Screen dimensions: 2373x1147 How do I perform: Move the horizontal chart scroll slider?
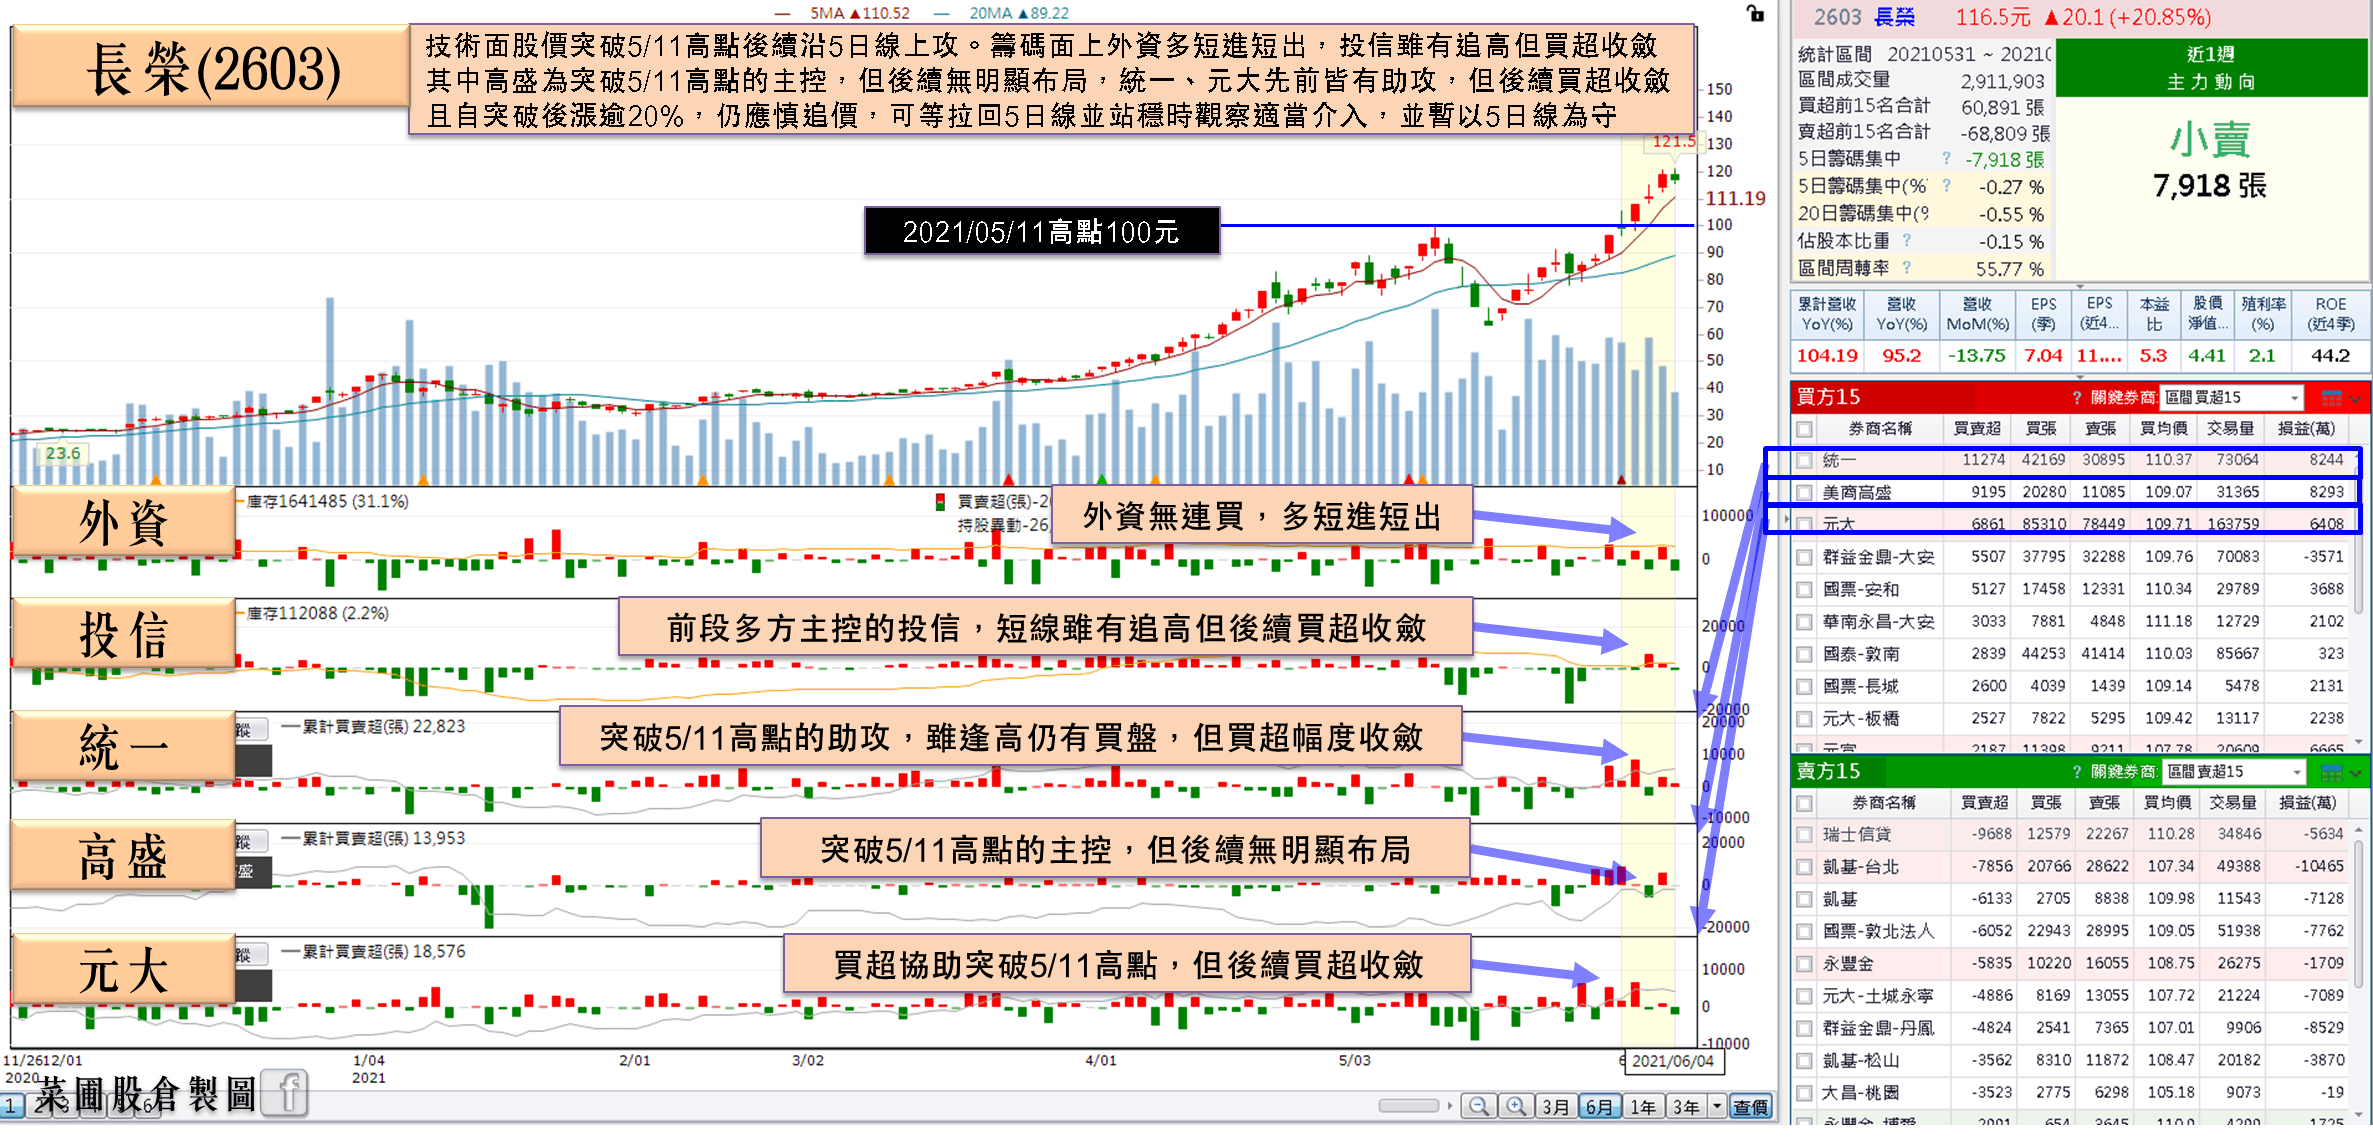click(1408, 1106)
